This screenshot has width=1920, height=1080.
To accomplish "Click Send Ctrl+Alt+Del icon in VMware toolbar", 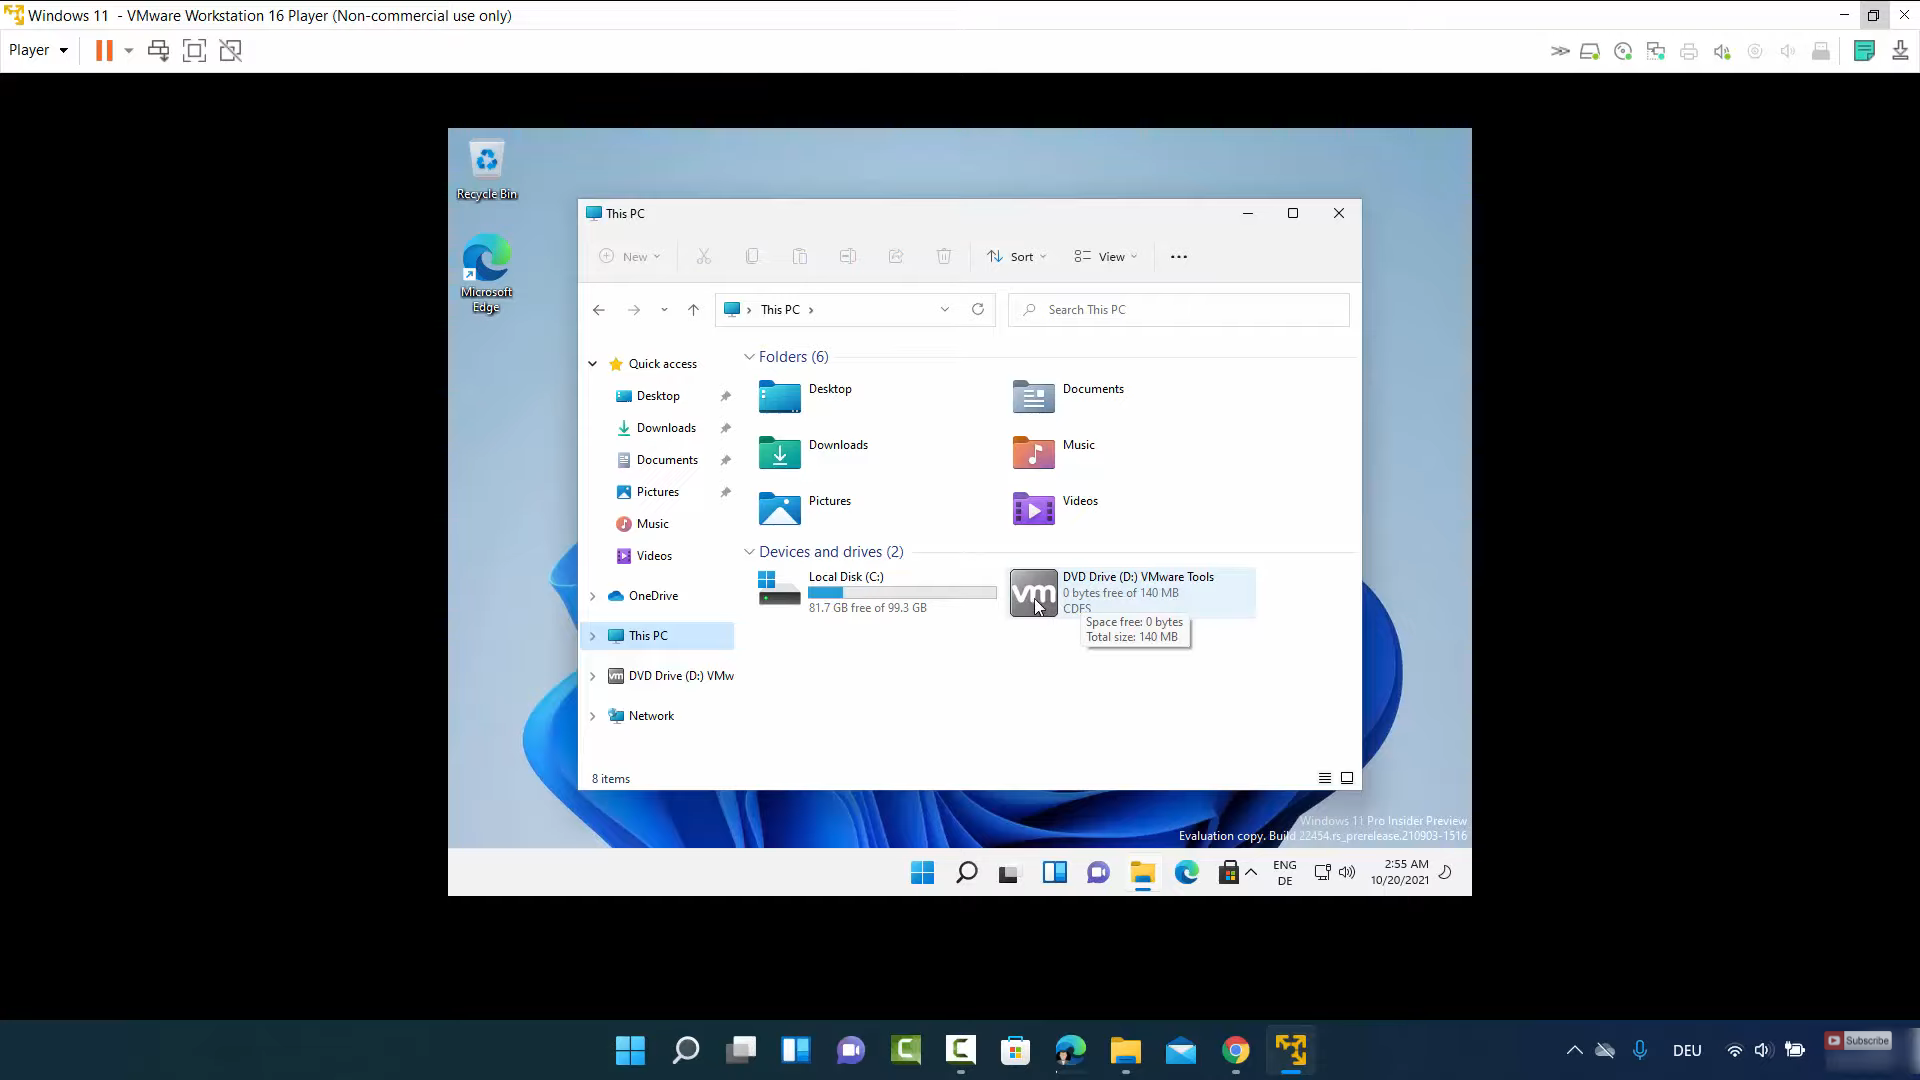I will (158, 50).
